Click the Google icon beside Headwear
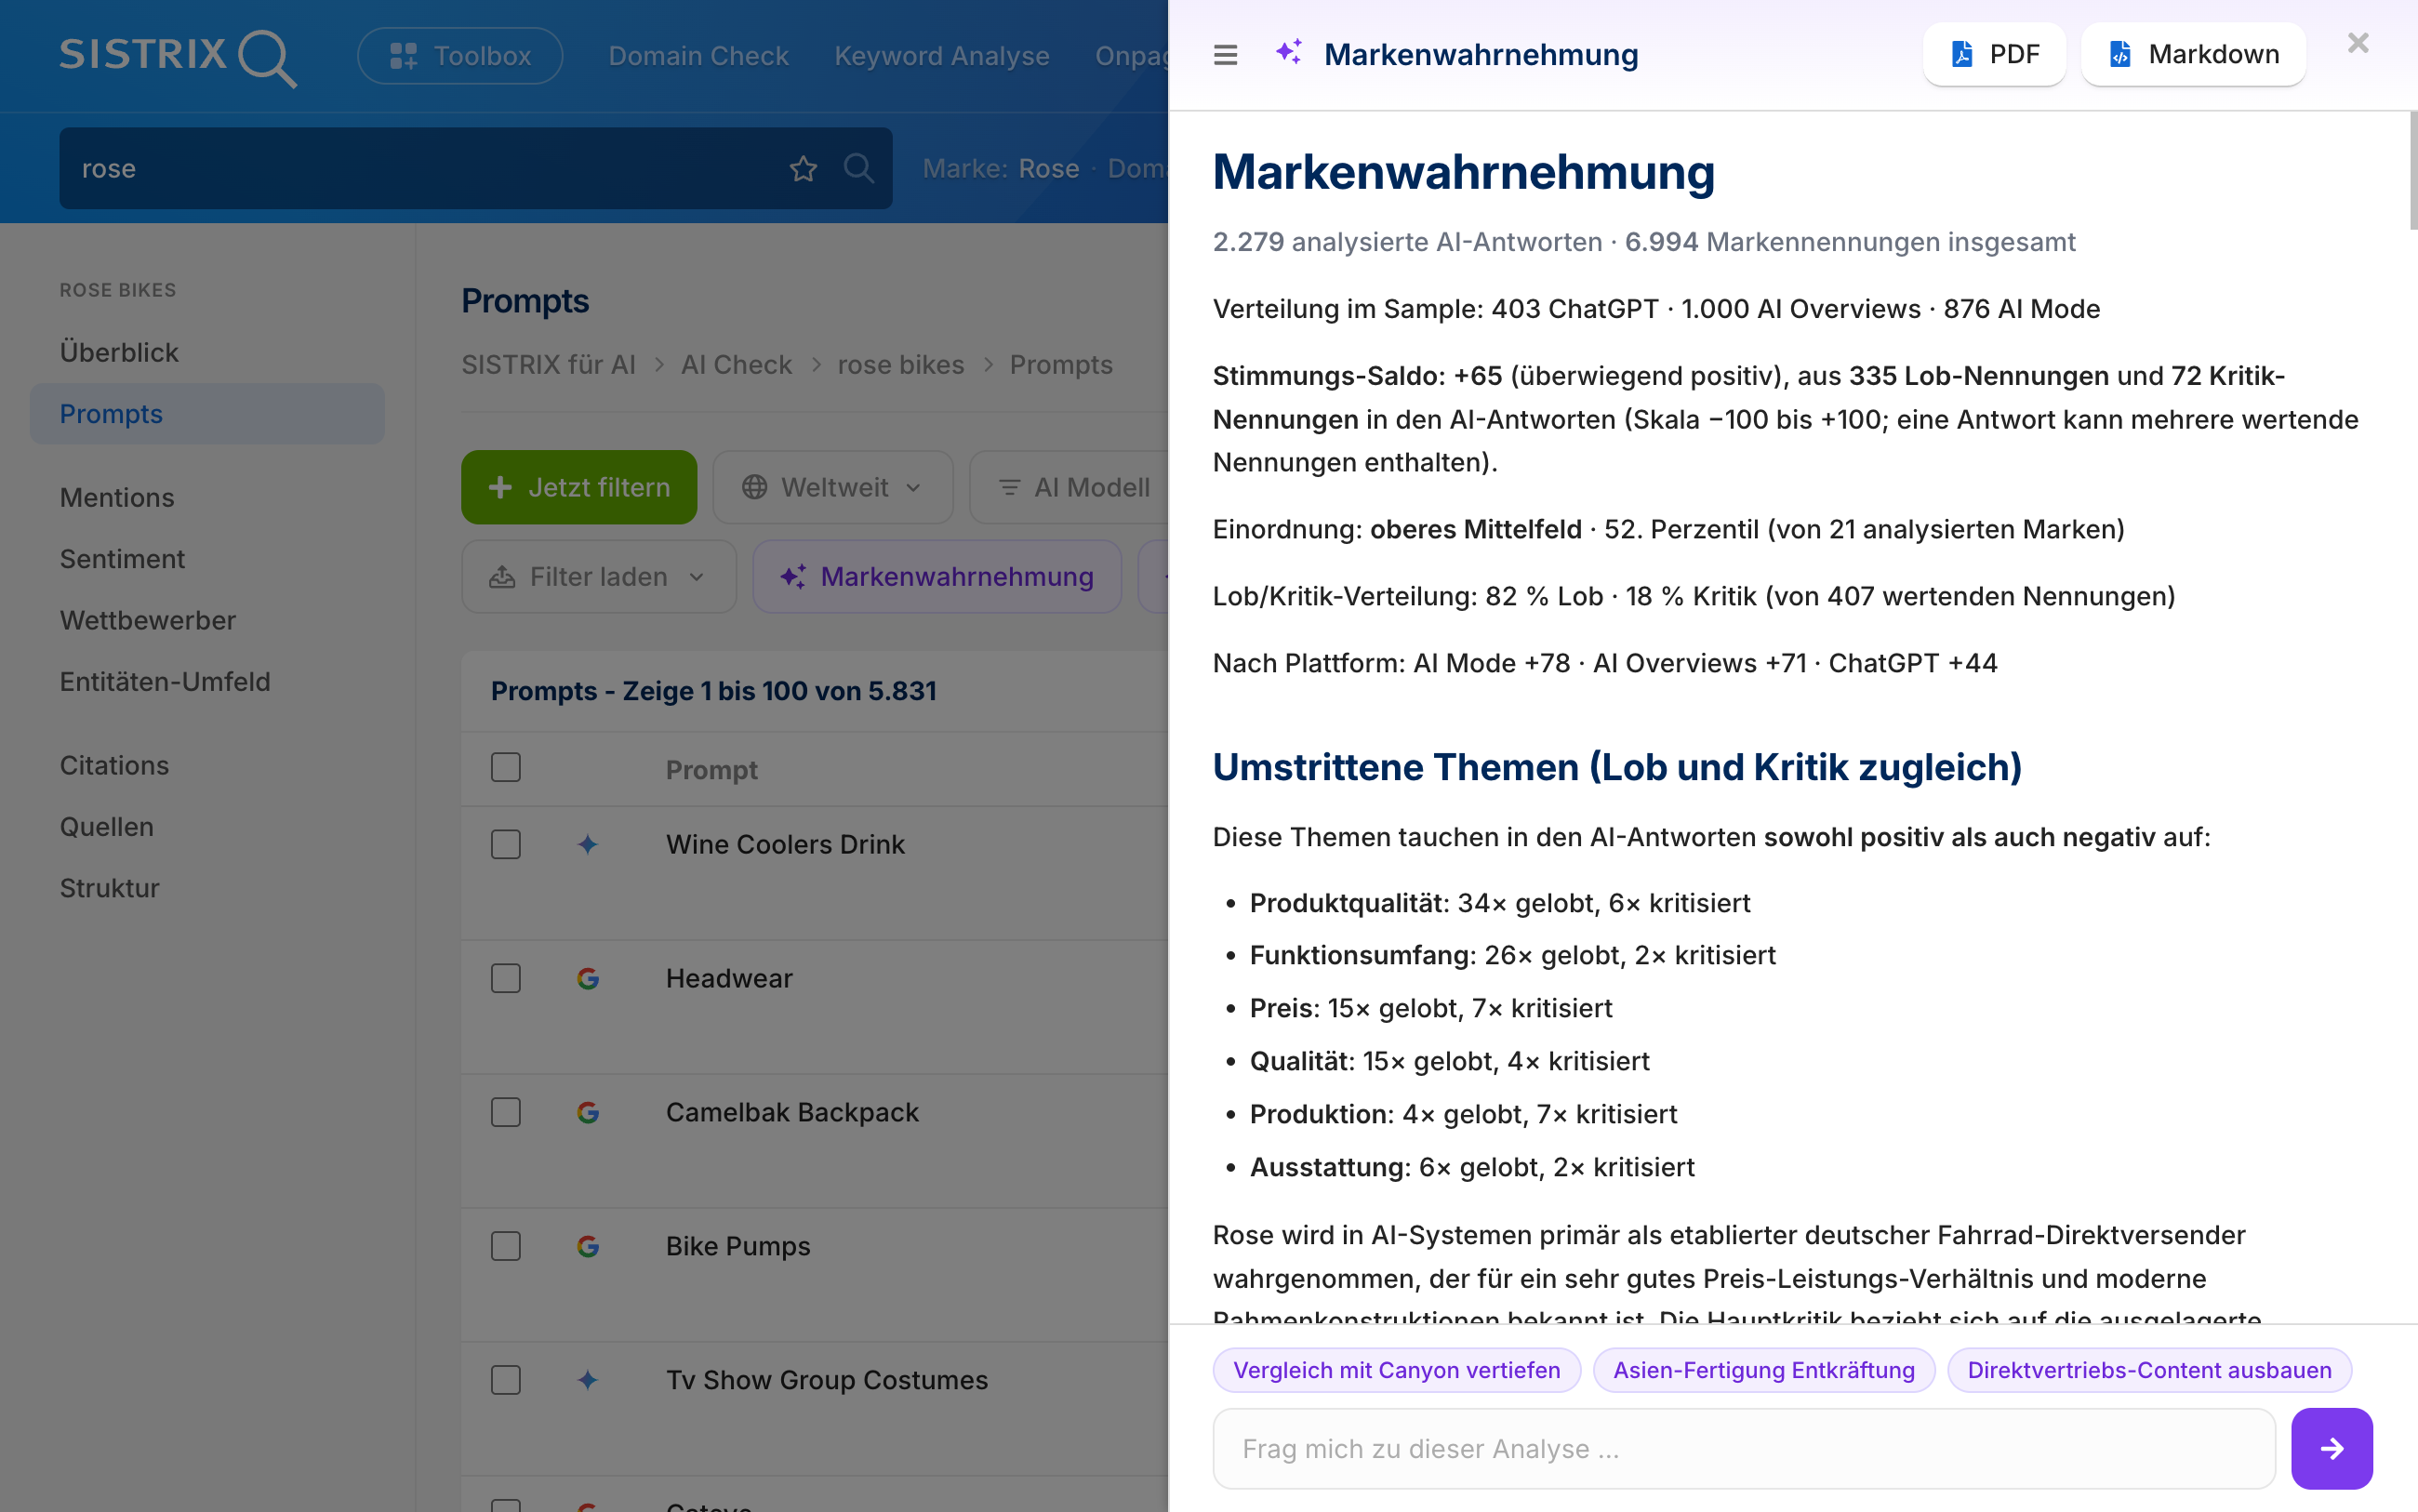2418x1512 pixels. coord(588,979)
